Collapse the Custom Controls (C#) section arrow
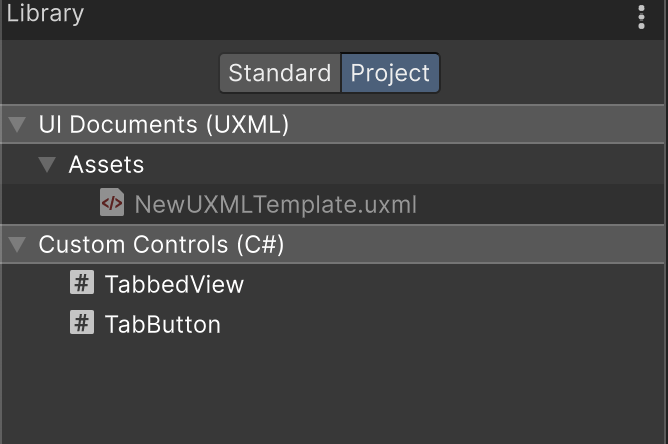Viewport: 668px width, 444px height. [17, 245]
